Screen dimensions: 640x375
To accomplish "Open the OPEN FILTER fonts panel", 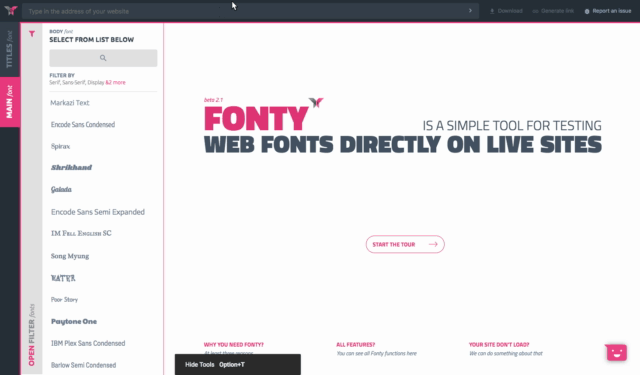I will pos(32,335).
